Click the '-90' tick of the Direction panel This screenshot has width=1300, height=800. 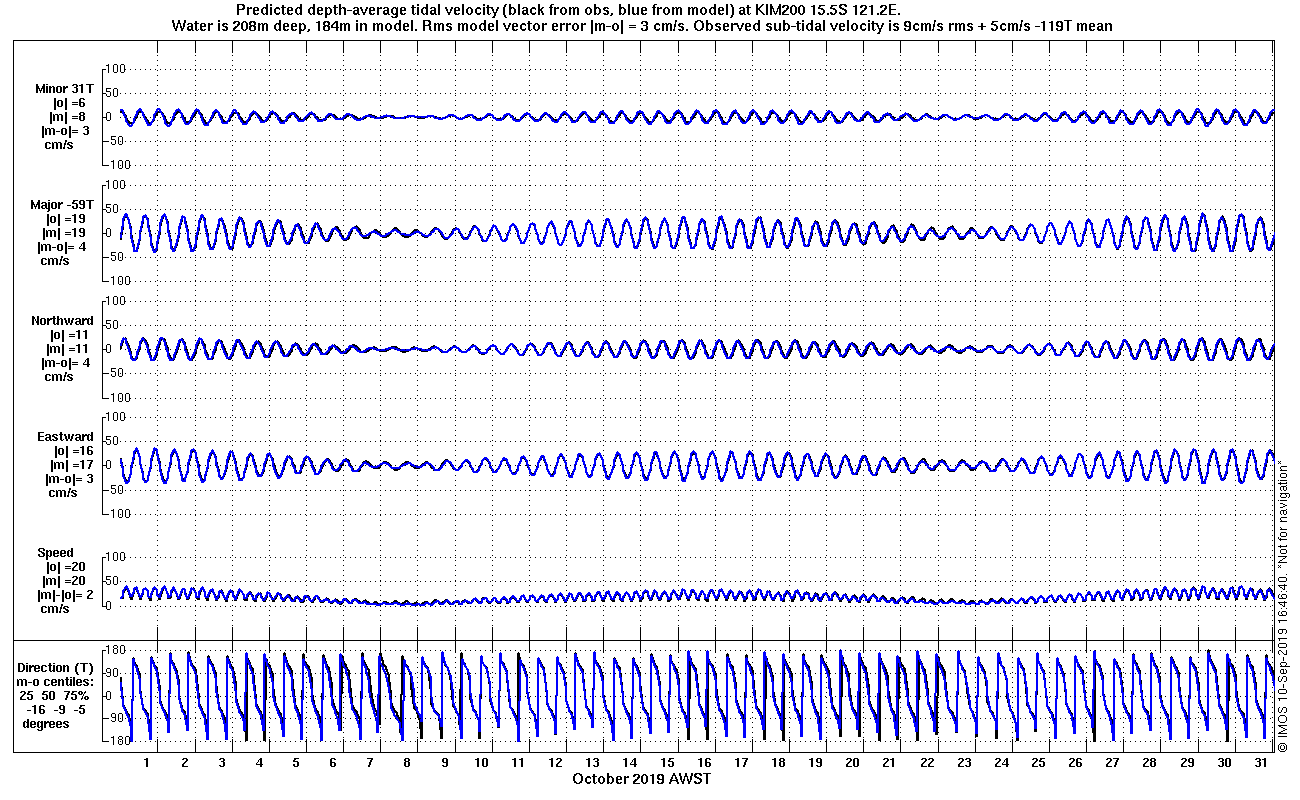(x=114, y=717)
